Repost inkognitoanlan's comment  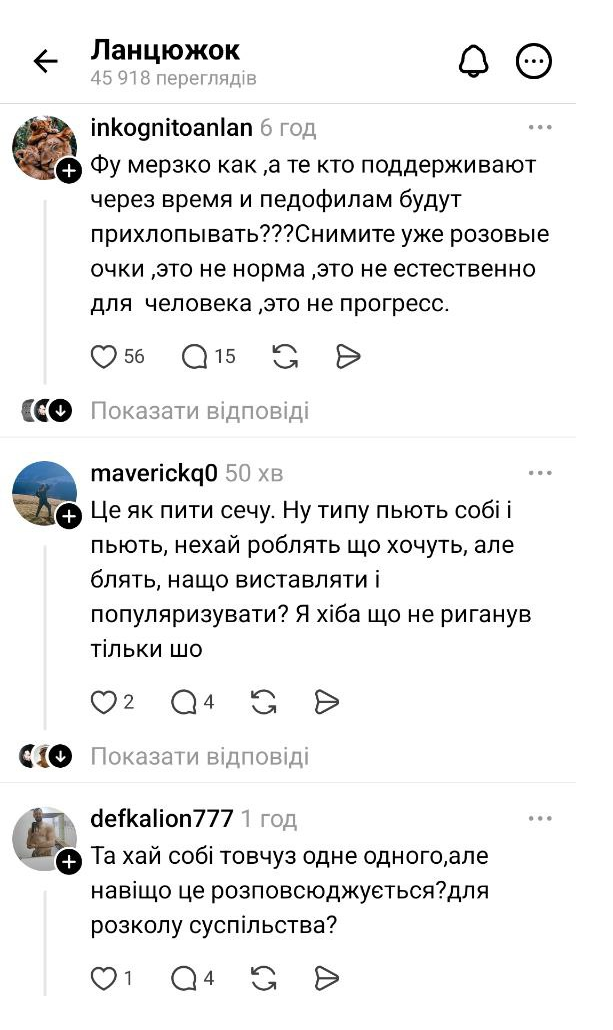pyautogui.click(x=285, y=356)
